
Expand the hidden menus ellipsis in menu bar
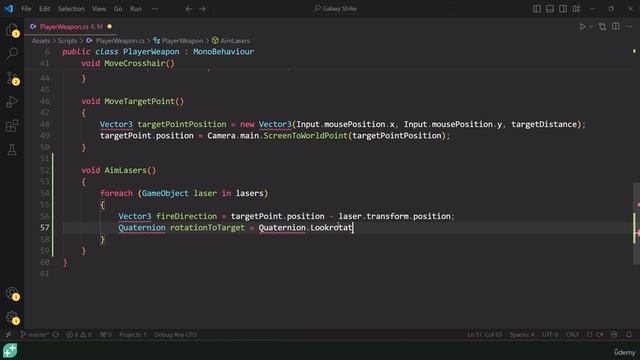click(x=155, y=9)
